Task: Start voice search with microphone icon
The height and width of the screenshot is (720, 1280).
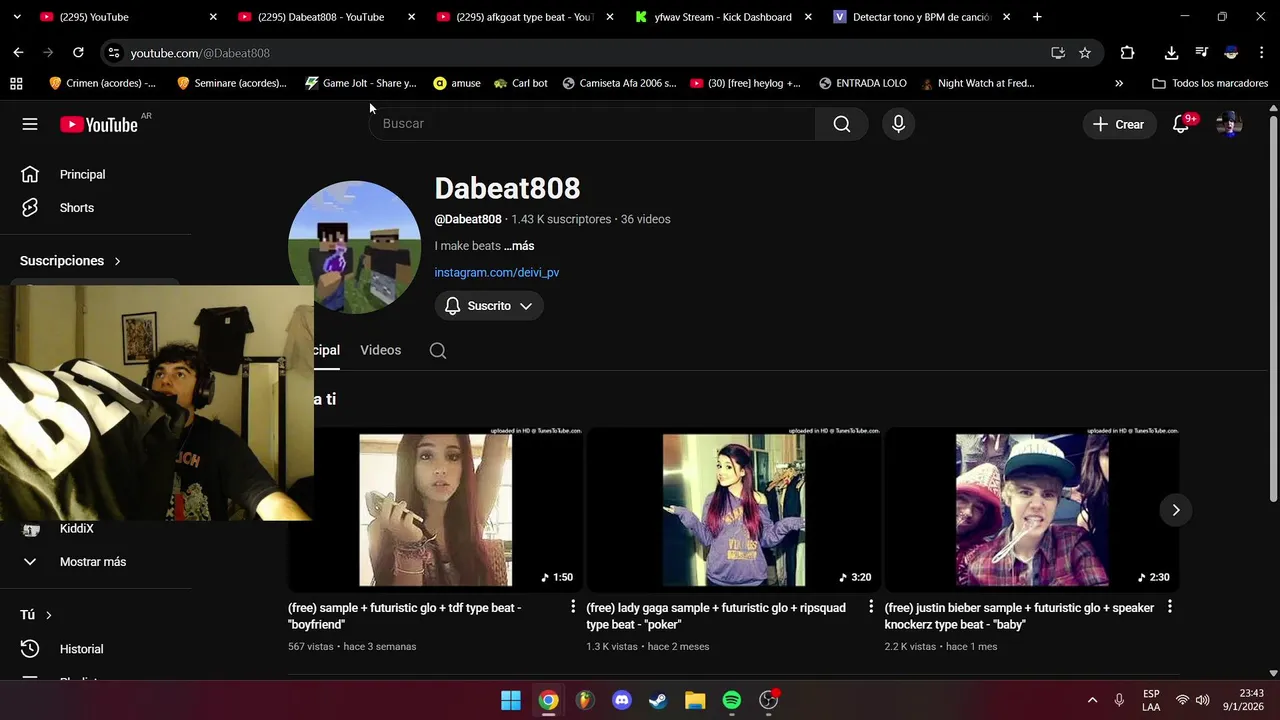Action: coord(898,124)
